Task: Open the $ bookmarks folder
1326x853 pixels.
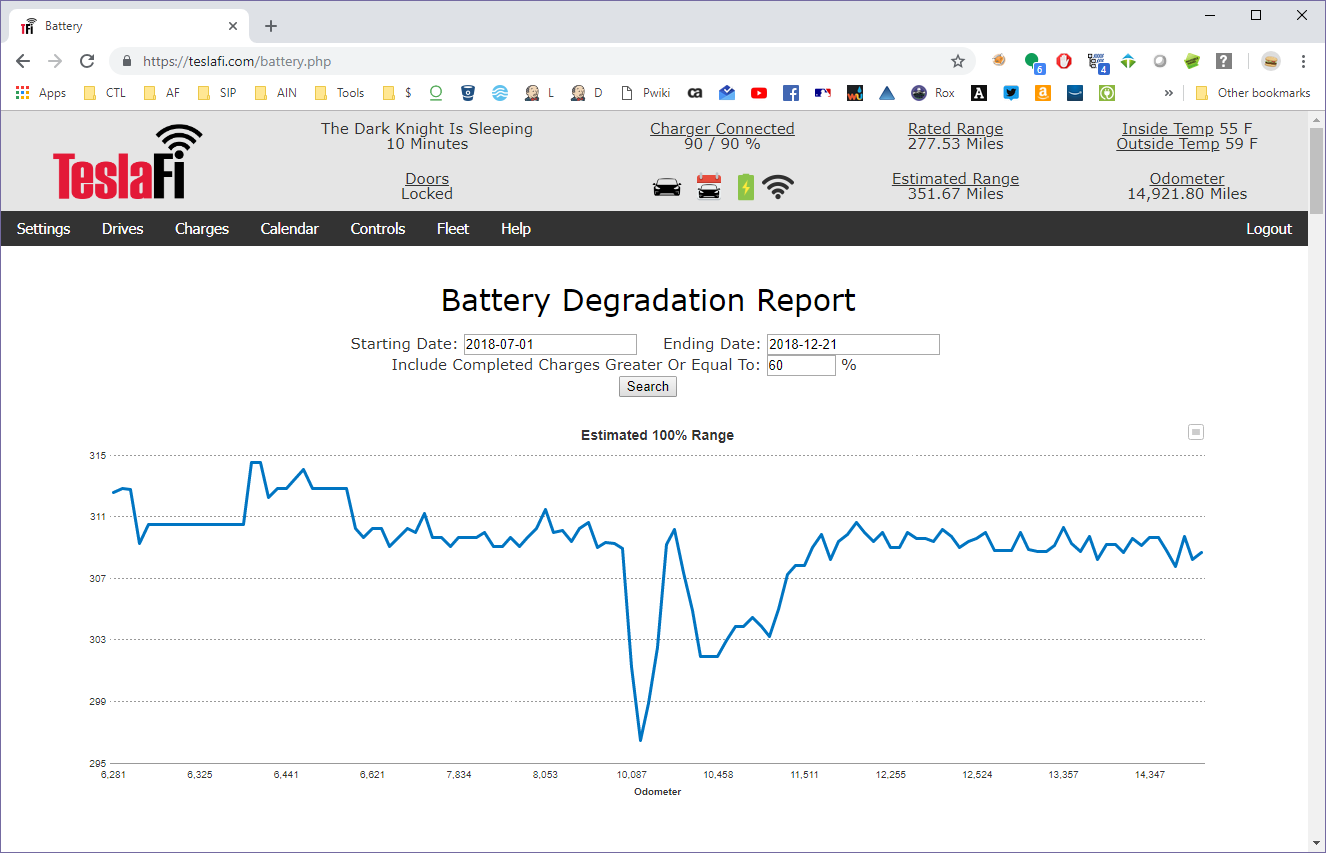Action: tap(397, 93)
